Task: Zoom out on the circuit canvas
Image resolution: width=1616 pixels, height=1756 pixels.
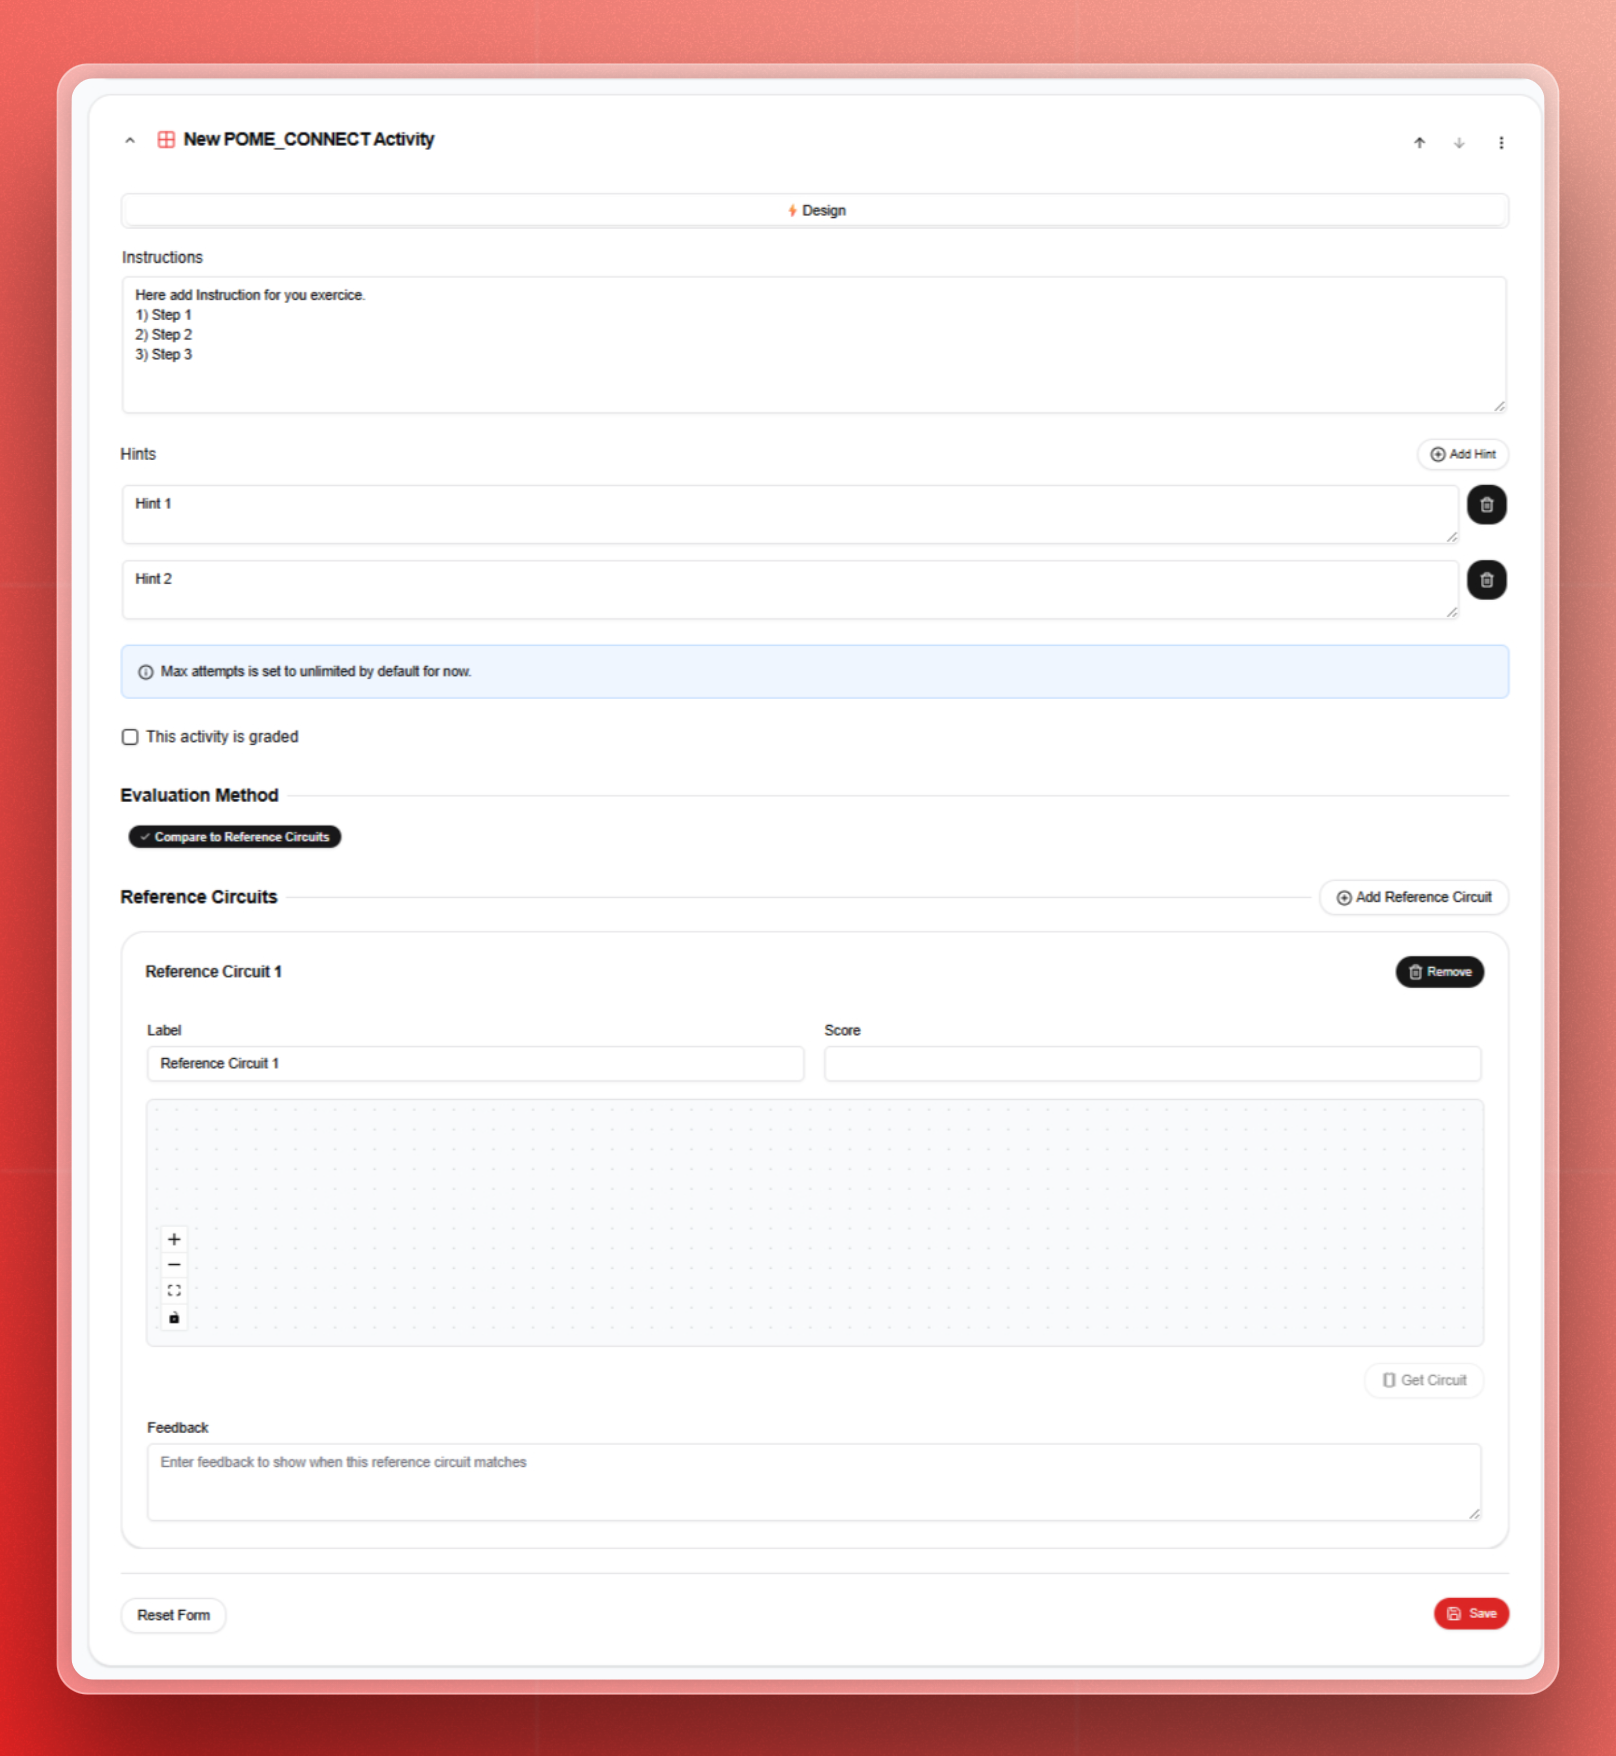Action: pos(174,1265)
